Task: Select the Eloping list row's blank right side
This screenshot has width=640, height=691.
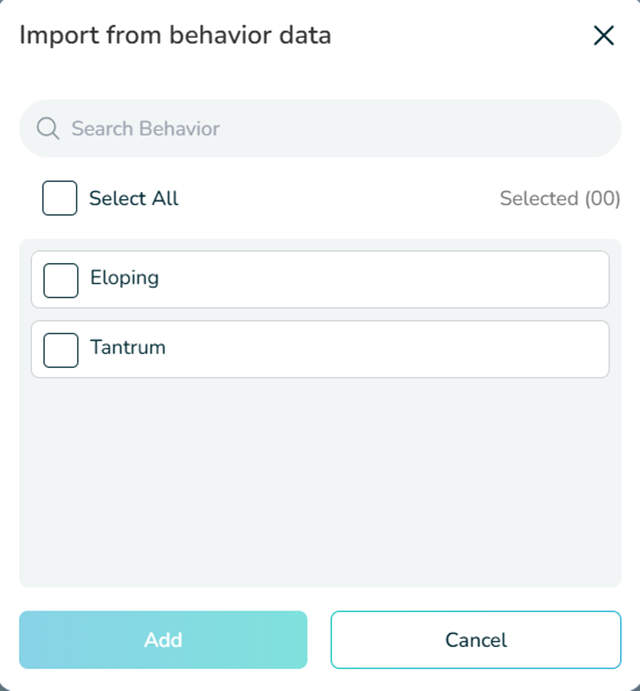Action: (450, 280)
